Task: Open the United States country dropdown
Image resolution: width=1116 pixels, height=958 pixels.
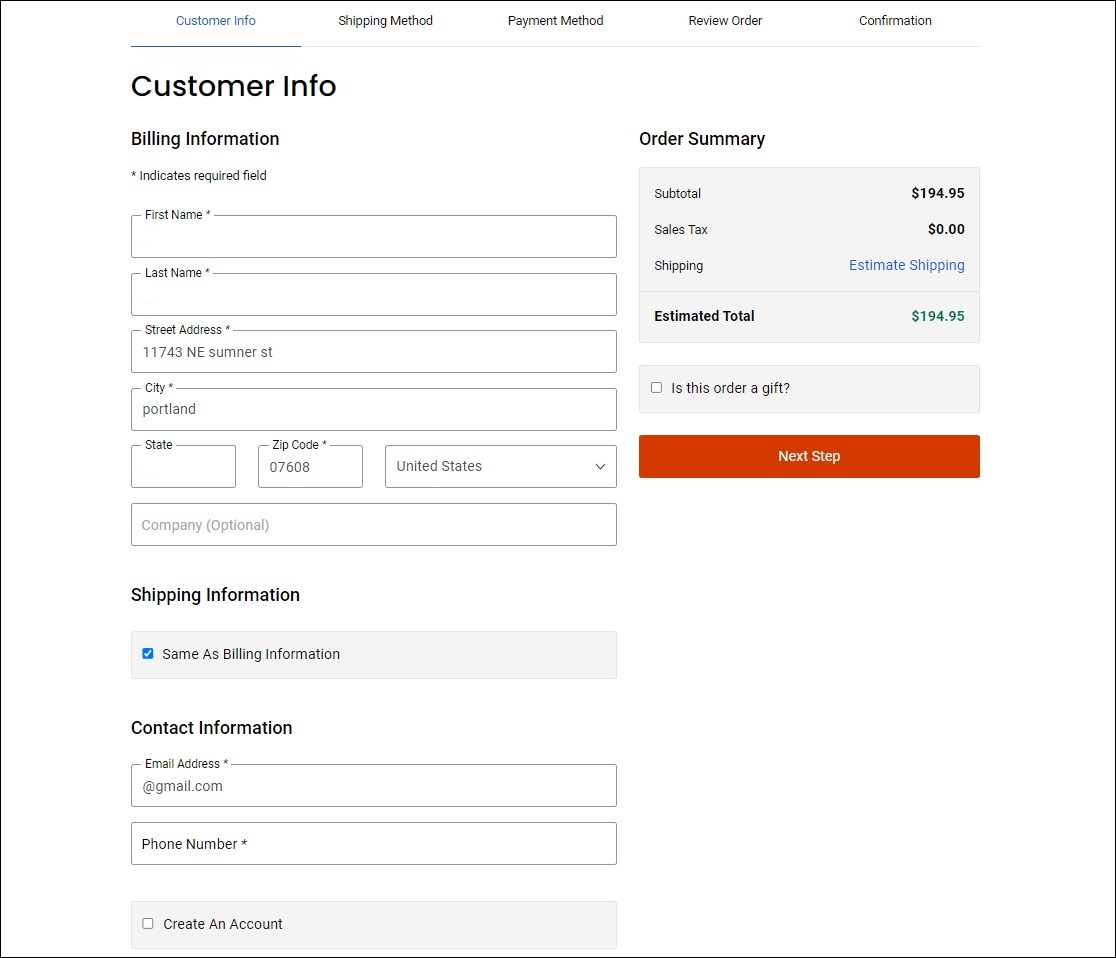Action: pyautogui.click(x=500, y=466)
